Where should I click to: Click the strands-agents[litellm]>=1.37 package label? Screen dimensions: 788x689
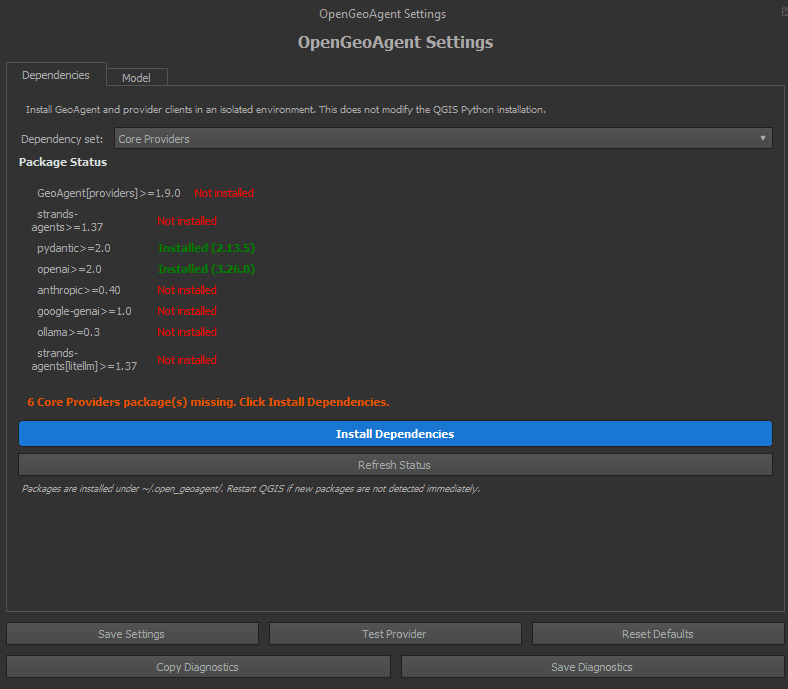(84, 360)
